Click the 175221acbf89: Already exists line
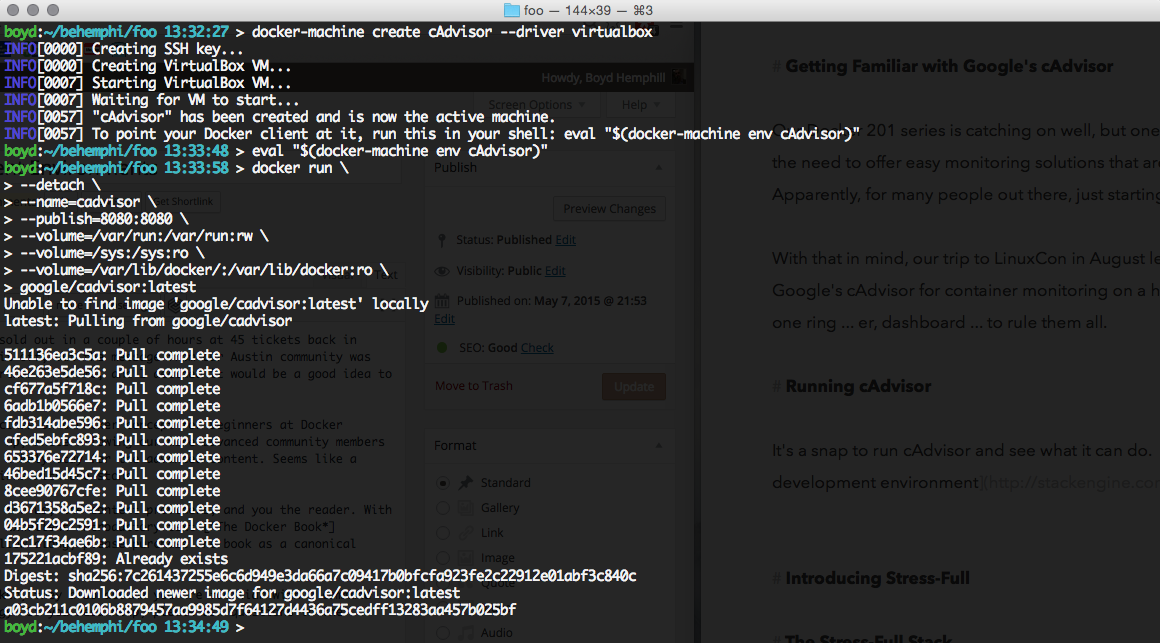The image size is (1160, 643). coord(116,559)
